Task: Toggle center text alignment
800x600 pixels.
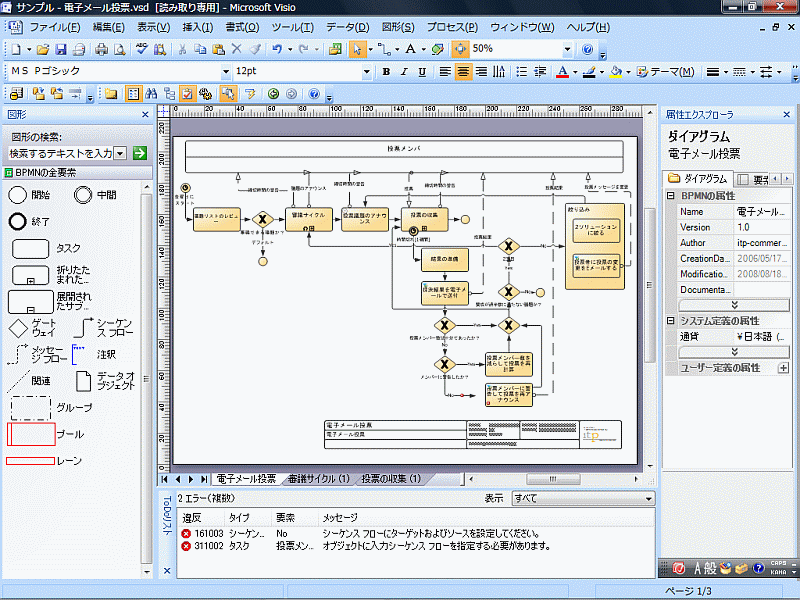Action: click(463, 72)
